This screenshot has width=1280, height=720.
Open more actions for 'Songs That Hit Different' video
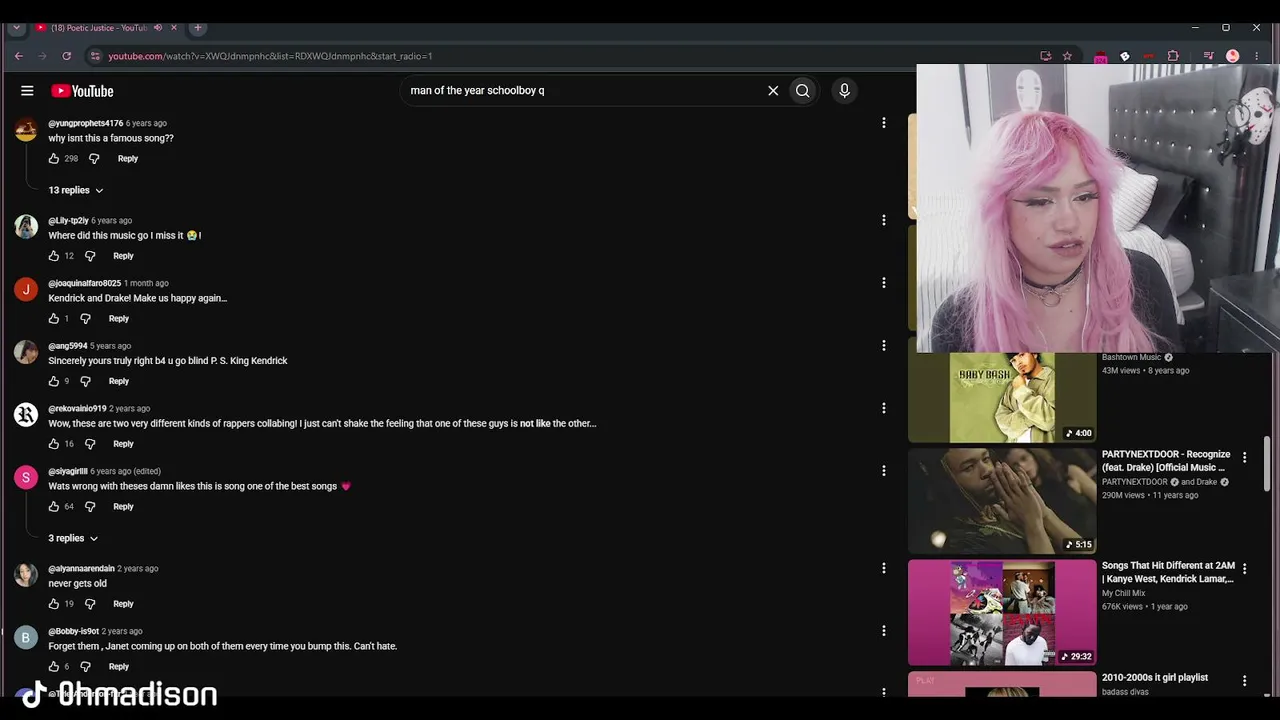tap(1244, 569)
